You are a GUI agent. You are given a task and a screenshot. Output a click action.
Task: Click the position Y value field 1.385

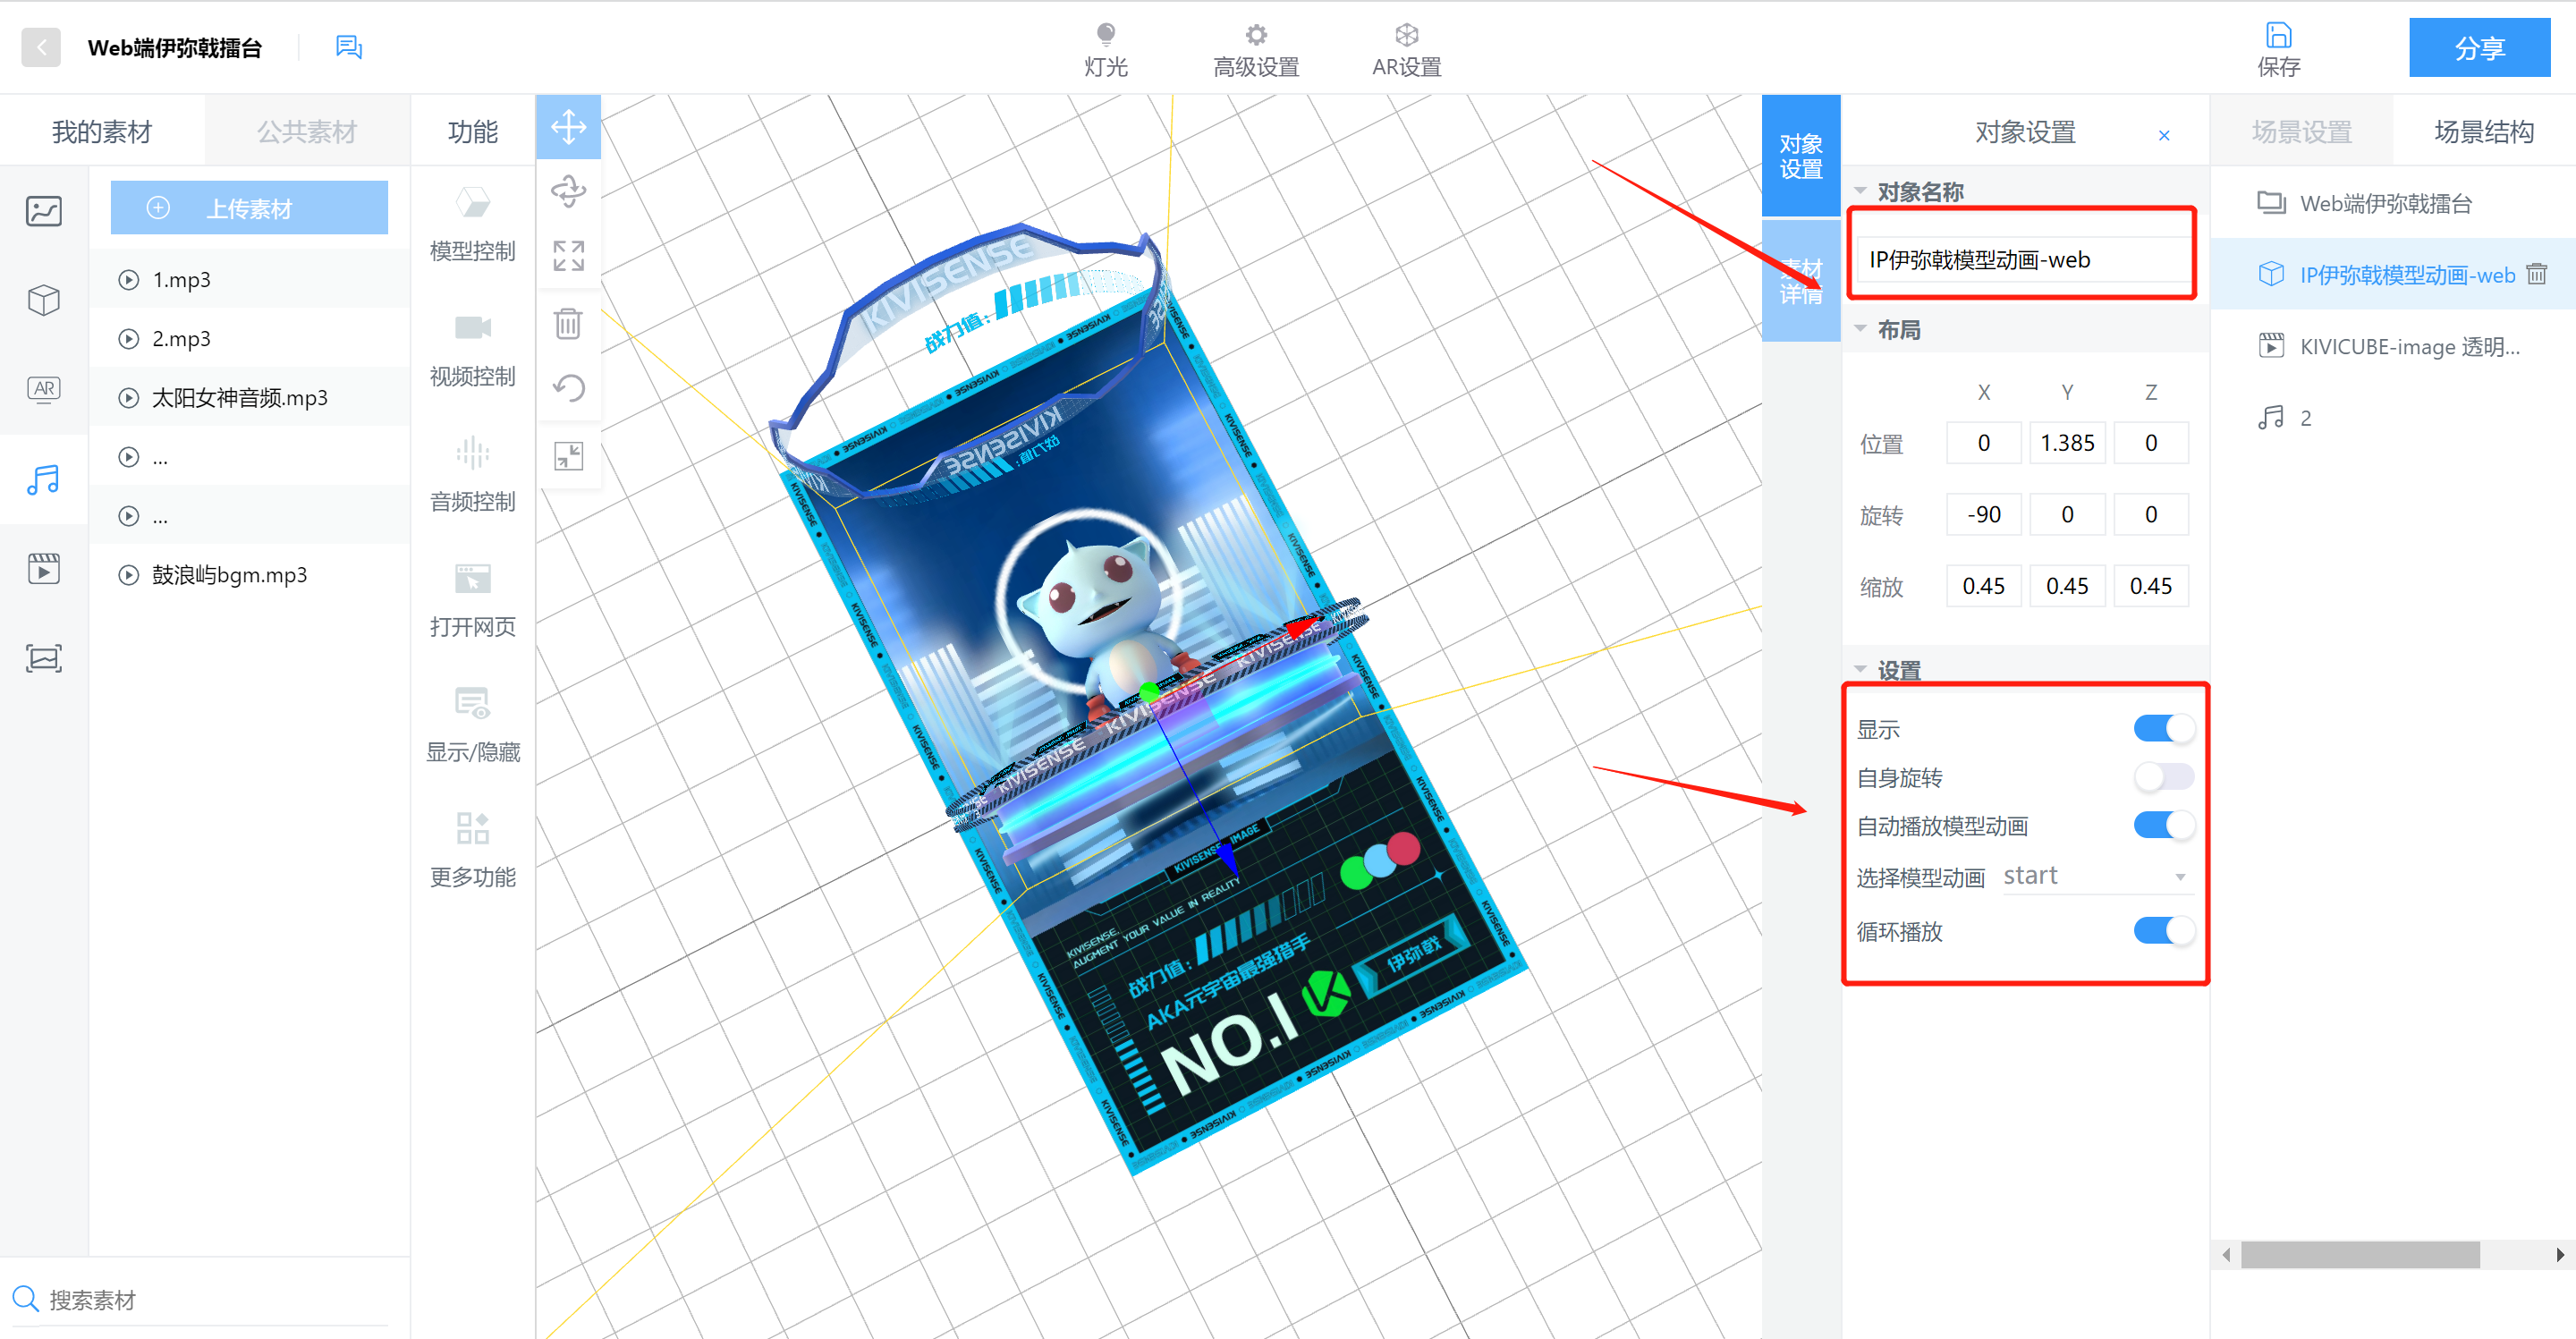point(2066,443)
